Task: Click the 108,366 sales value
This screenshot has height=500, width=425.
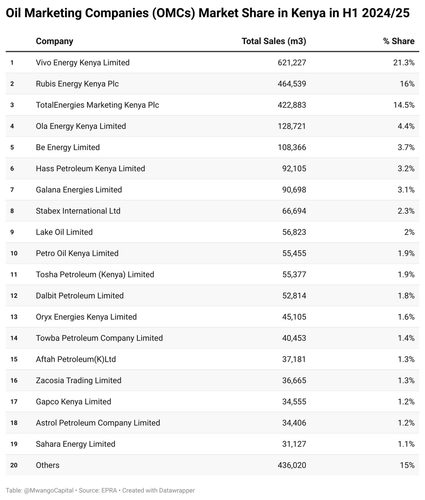Action: (292, 147)
